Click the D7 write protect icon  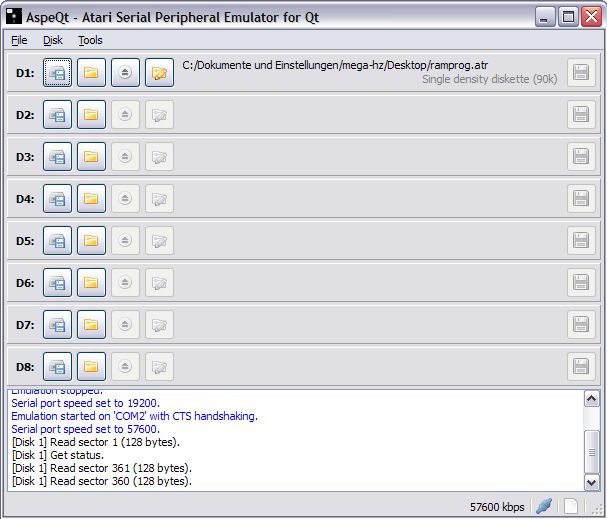pos(159,325)
